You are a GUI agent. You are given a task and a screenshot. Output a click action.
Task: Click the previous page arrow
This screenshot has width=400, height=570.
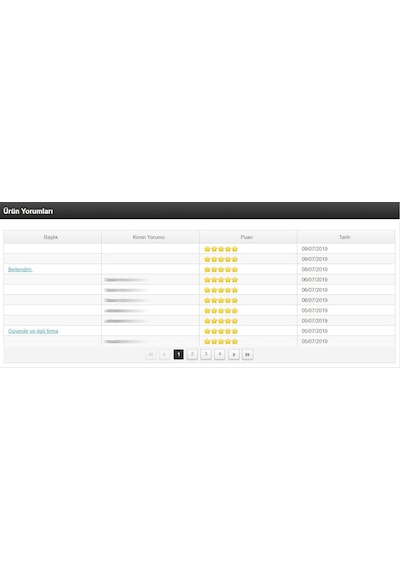pos(164,354)
